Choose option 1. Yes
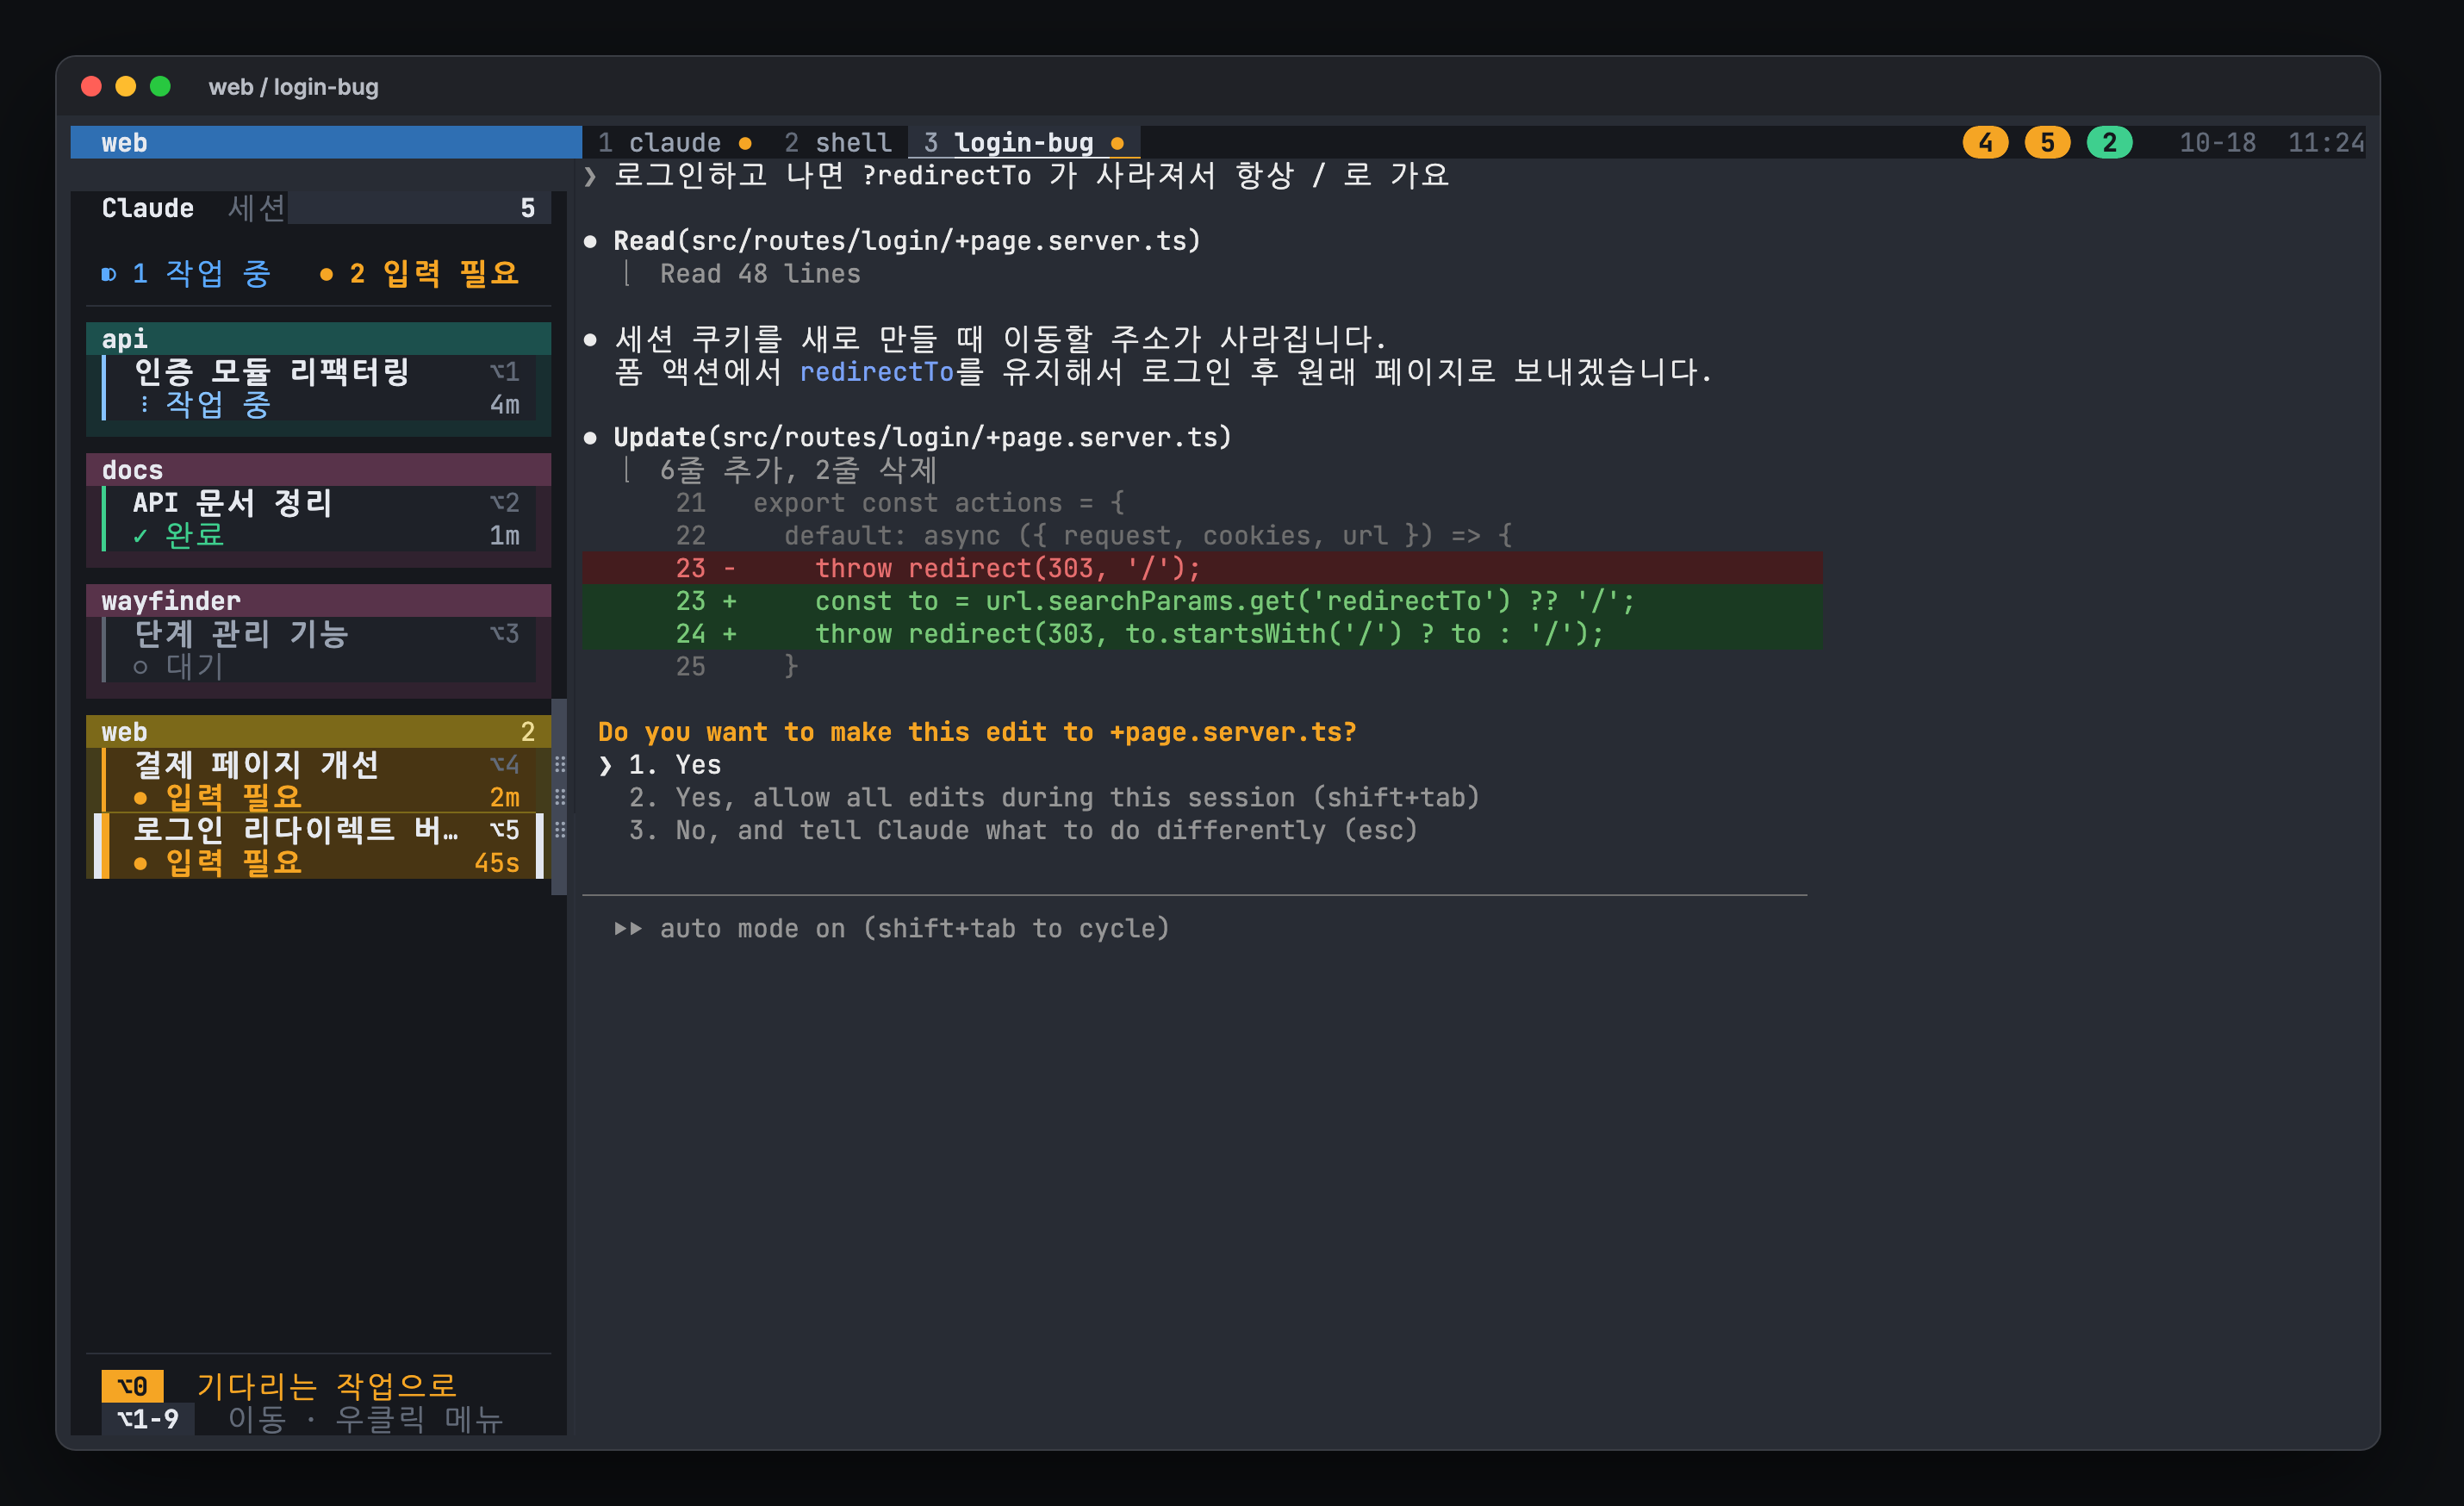This screenshot has width=2464, height=1506. coord(660,765)
